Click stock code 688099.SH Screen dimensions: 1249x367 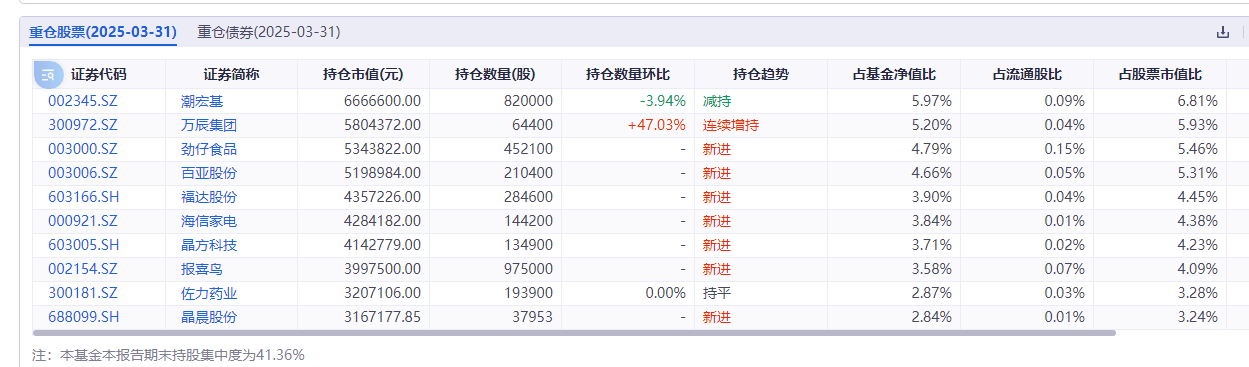pos(84,317)
